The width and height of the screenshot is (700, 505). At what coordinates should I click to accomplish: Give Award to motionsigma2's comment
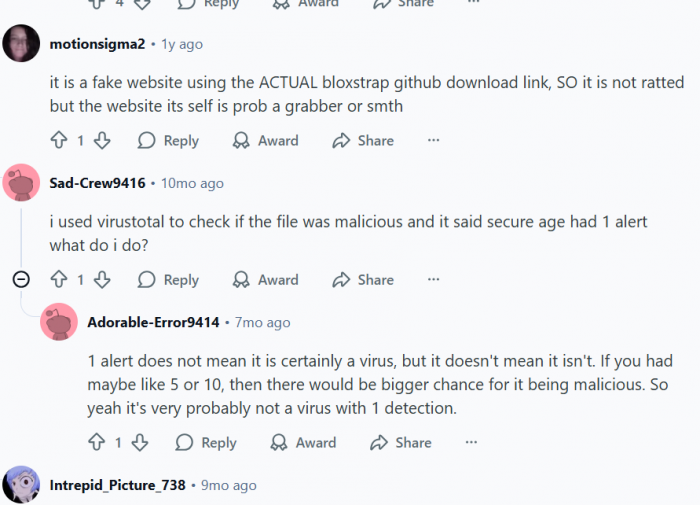(x=265, y=141)
